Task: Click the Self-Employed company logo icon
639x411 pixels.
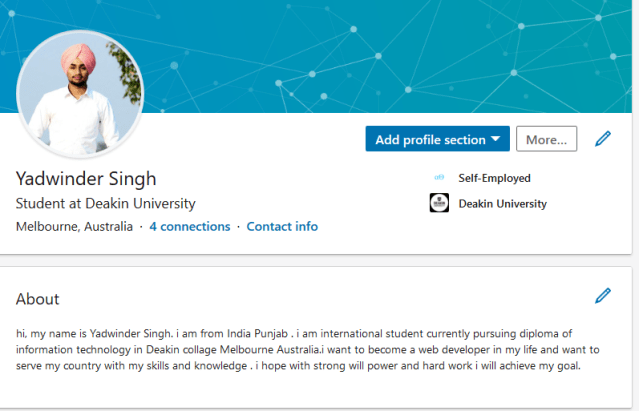Action: tap(439, 178)
